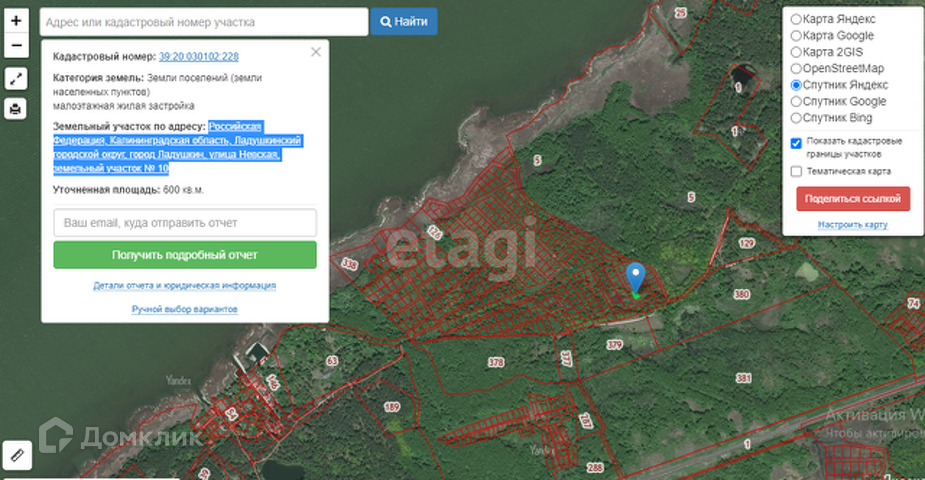Click the Найти search button
This screenshot has height=480, width=925.
pyautogui.click(x=404, y=22)
